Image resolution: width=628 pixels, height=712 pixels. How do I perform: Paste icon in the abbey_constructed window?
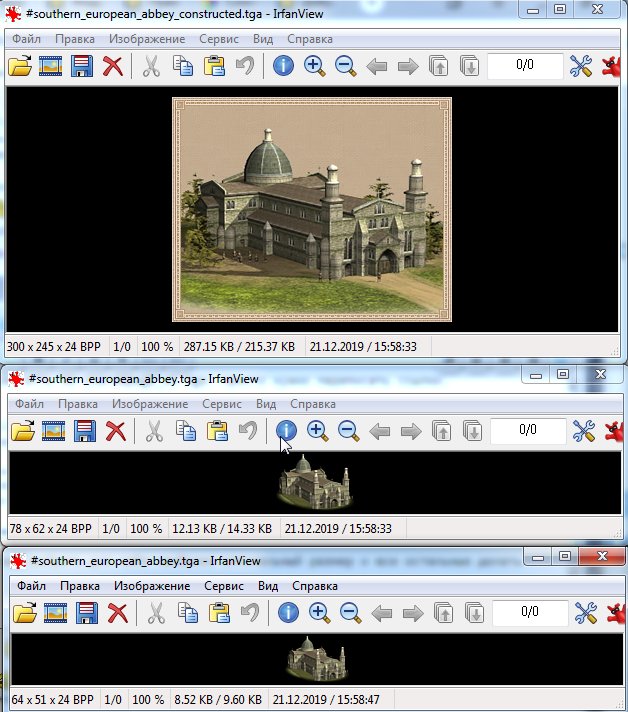tap(214, 66)
